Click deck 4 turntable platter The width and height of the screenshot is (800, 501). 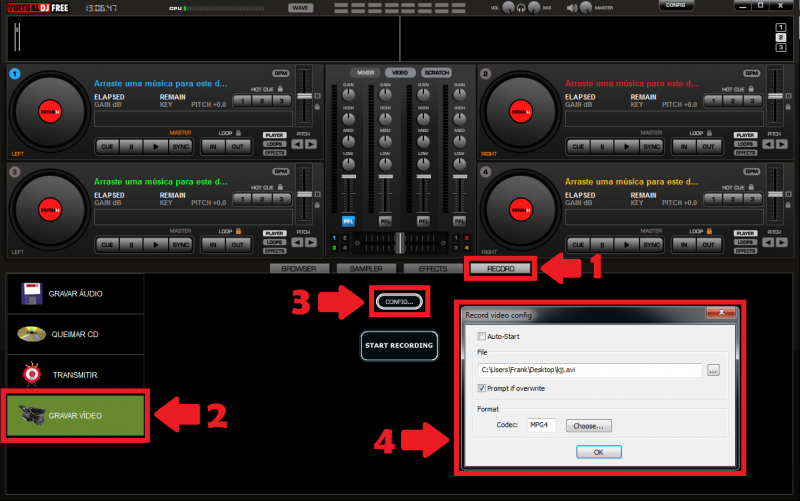click(x=521, y=210)
